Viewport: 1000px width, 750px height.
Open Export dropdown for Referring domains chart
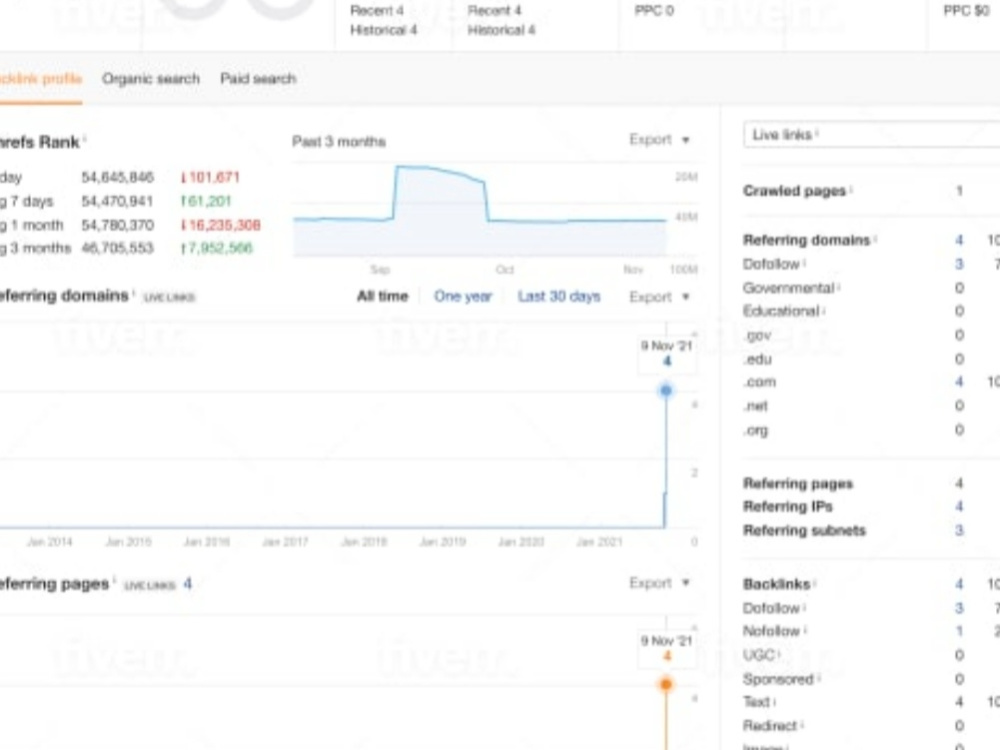(659, 297)
